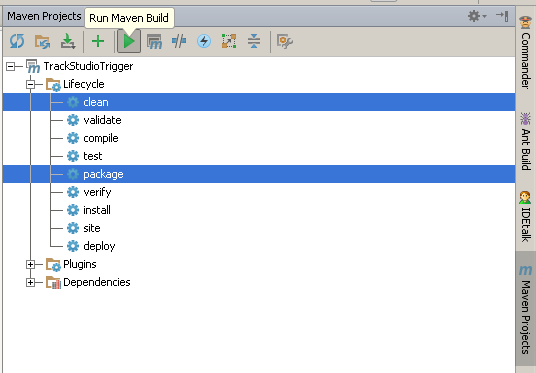
Task: Click the Reimport All Maven Projects icon
Action: [x=17, y=41]
